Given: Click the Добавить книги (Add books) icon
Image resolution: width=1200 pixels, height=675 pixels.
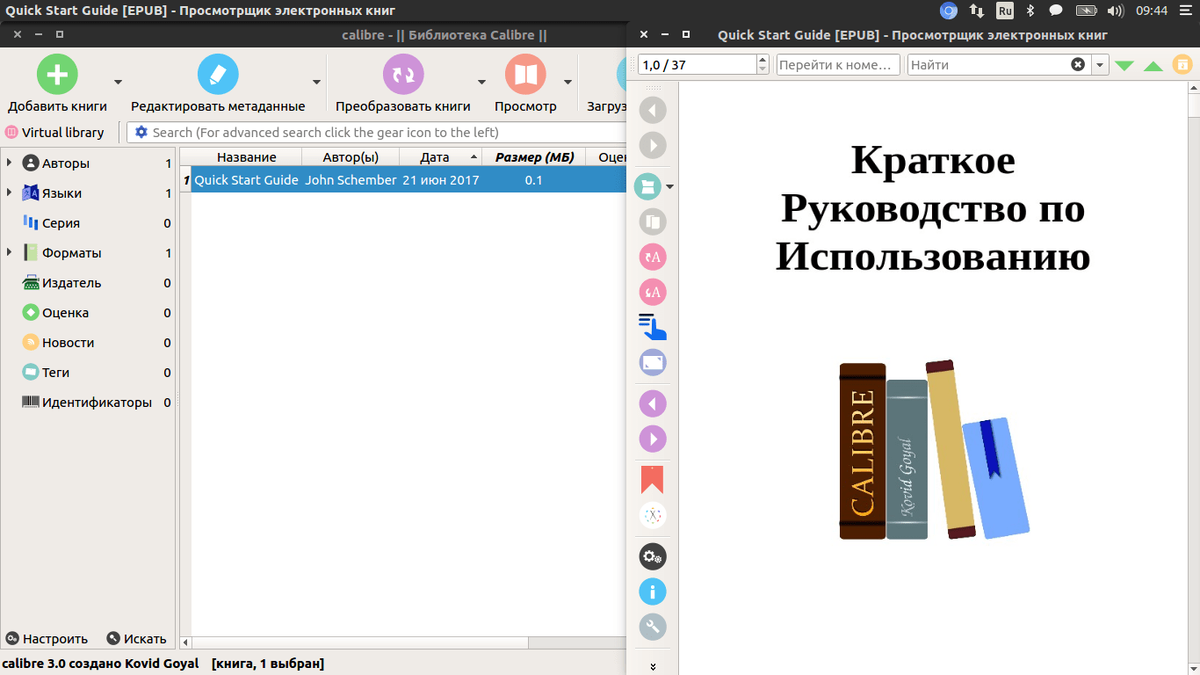Looking at the screenshot, I should (57, 74).
